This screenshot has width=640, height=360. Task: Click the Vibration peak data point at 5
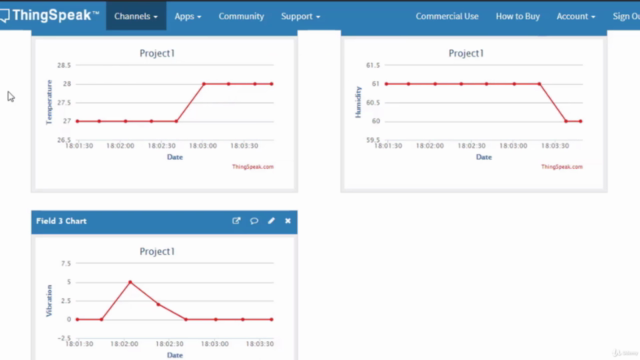coord(130,282)
